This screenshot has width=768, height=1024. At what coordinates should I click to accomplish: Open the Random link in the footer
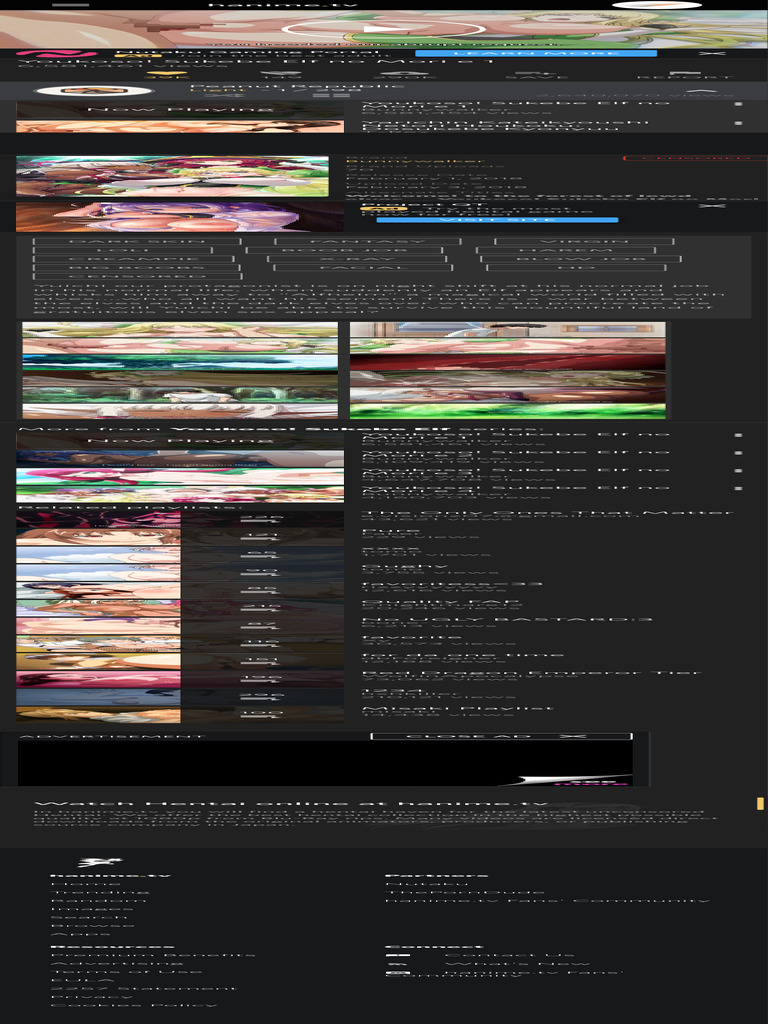98,901
